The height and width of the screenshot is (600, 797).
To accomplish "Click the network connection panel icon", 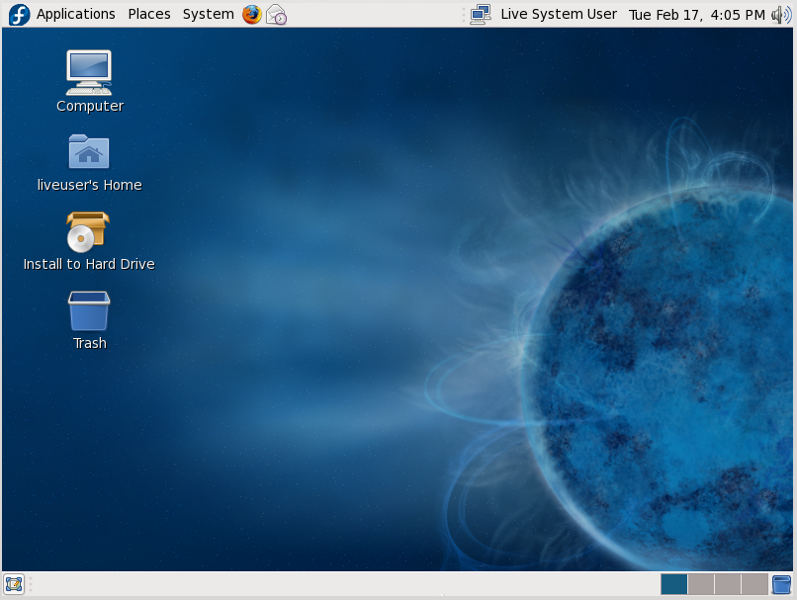I will 480,14.
